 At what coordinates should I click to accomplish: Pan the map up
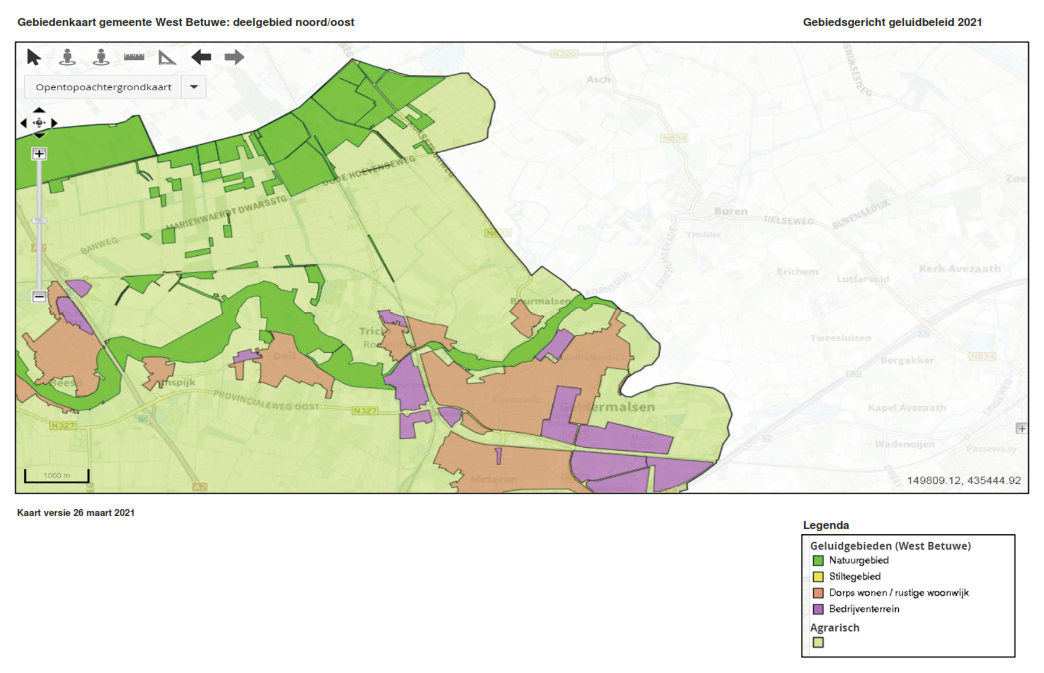[39, 110]
